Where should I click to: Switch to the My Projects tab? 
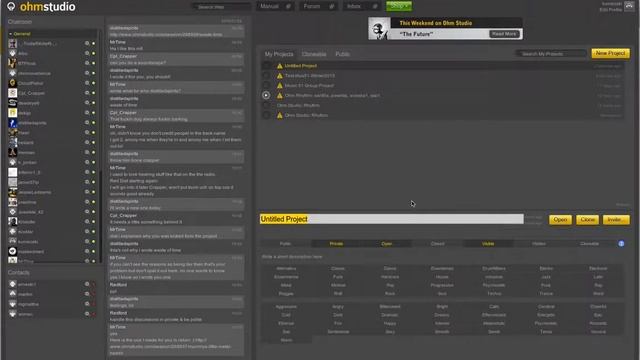tap(279, 54)
